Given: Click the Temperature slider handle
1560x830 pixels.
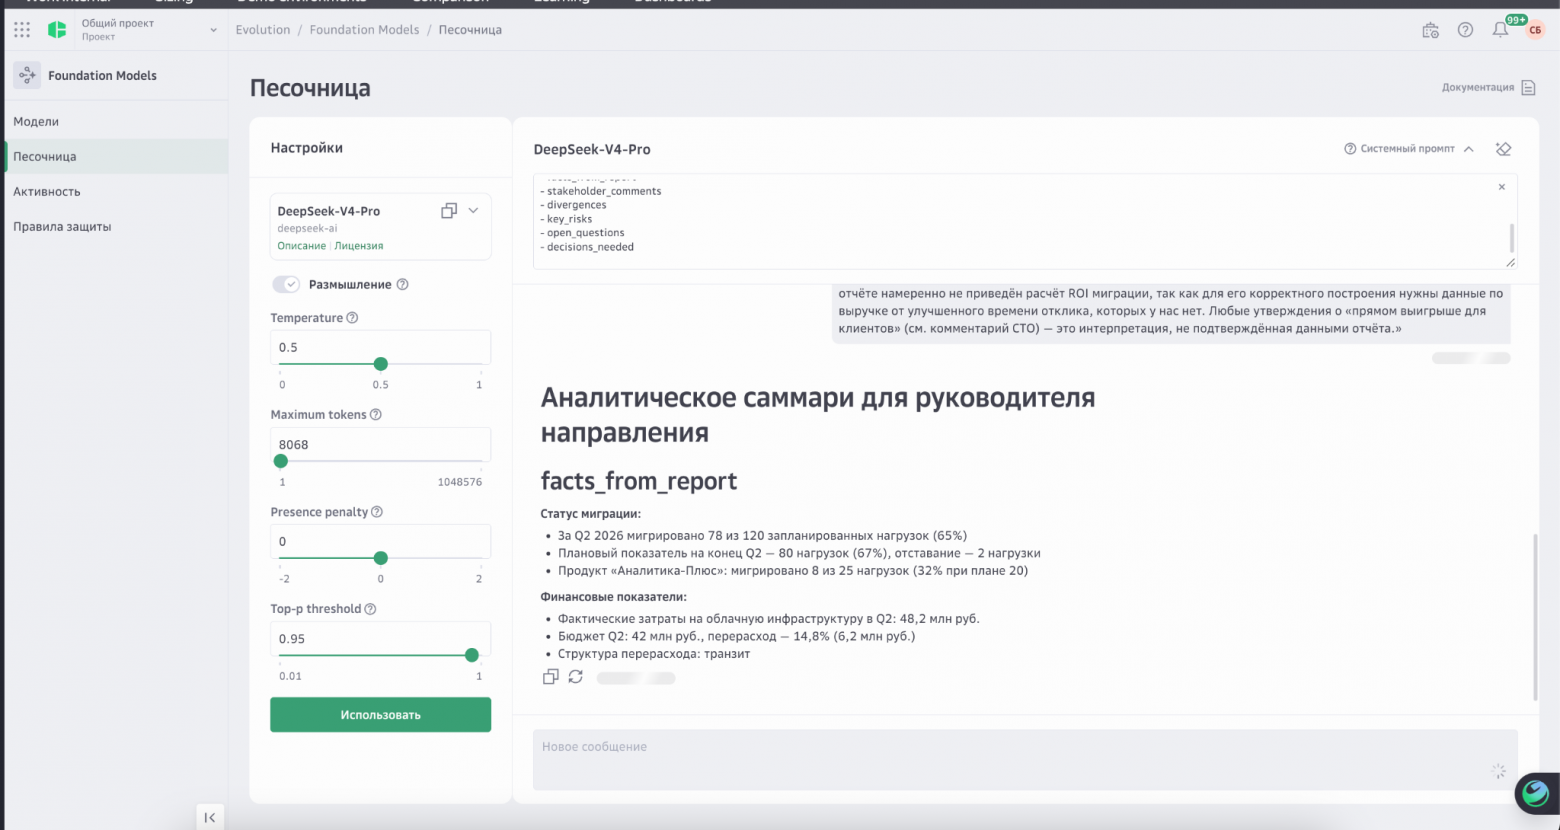Looking at the screenshot, I should 380,364.
